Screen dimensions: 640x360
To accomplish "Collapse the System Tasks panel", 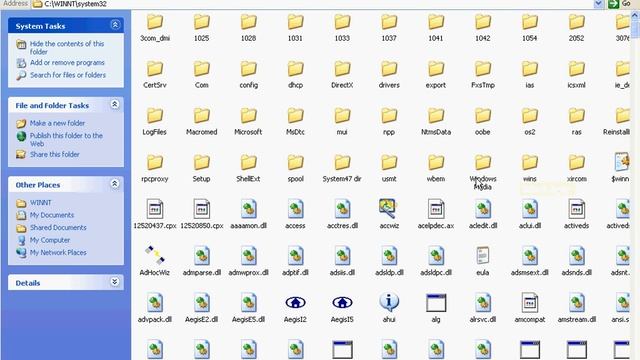I will pos(115,25).
